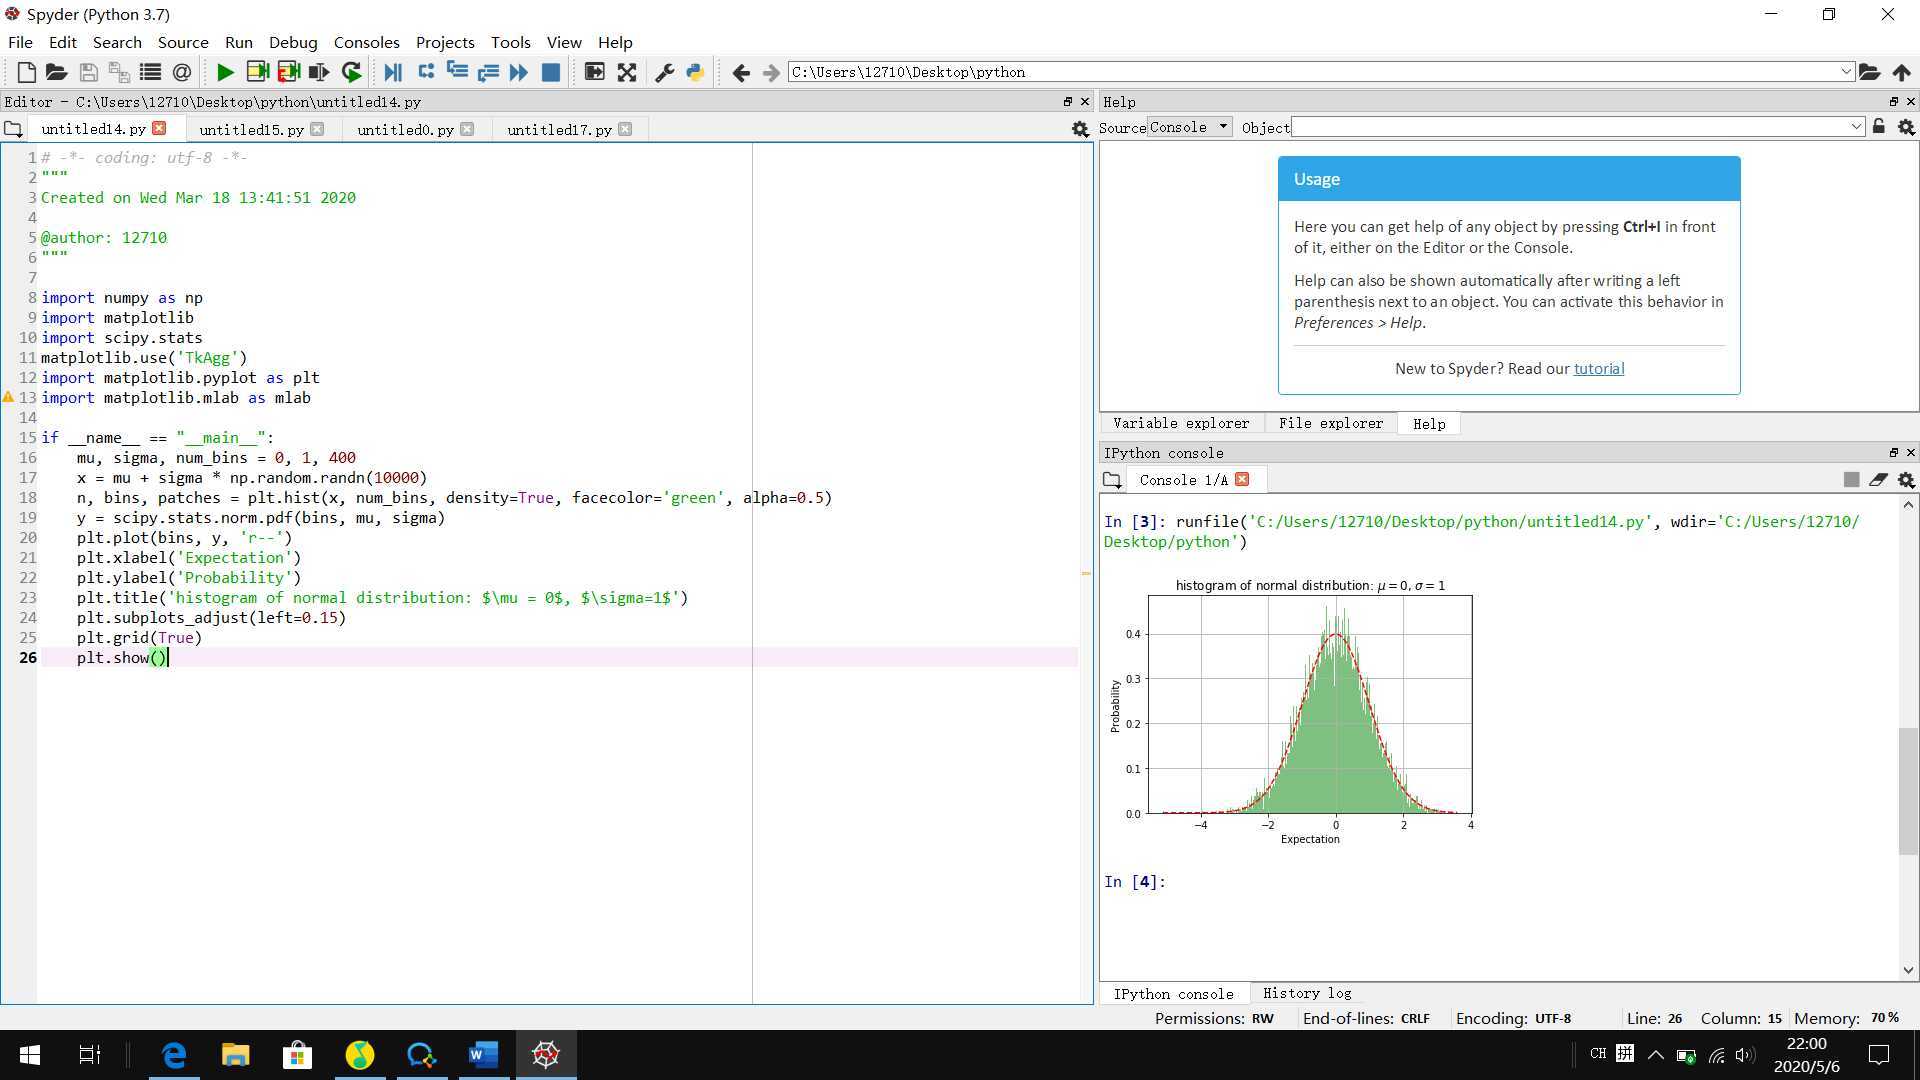Open the Help pane options gear
Screen dimensions: 1920x1080
point(1906,127)
